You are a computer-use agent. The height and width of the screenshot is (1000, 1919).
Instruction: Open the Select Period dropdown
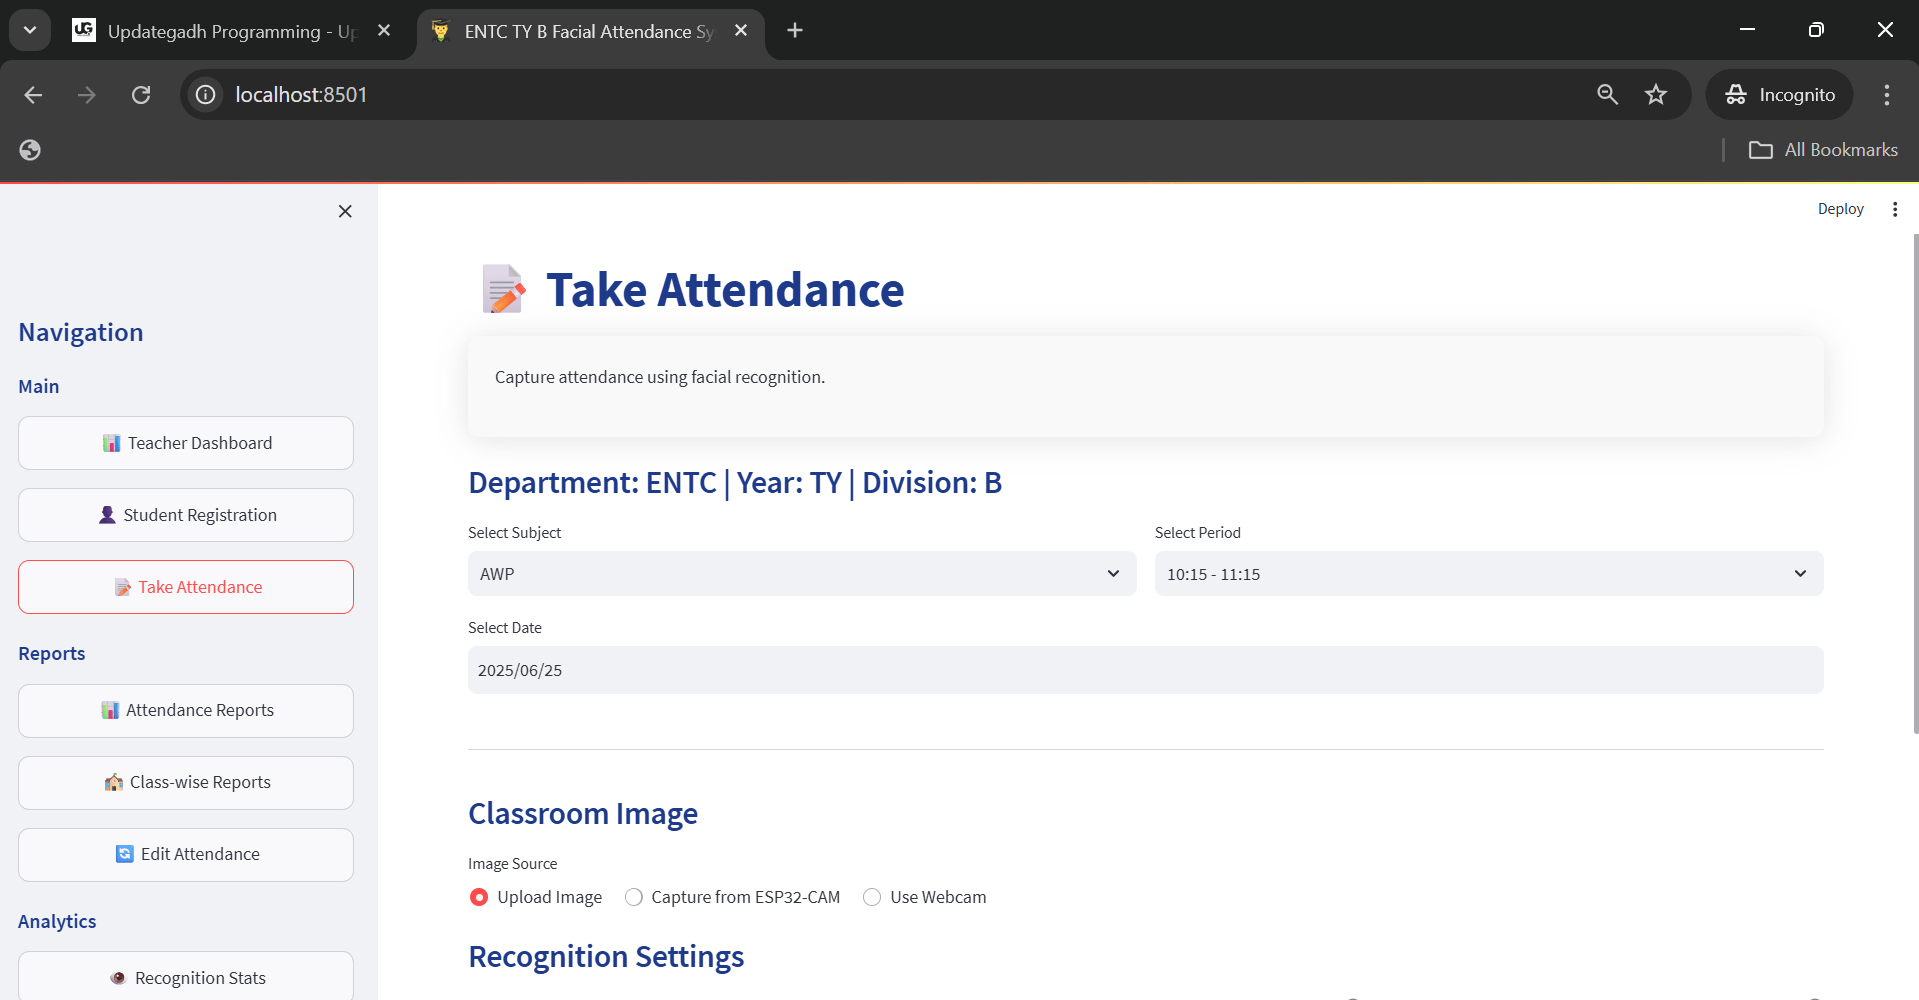(x=1488, y=574)
